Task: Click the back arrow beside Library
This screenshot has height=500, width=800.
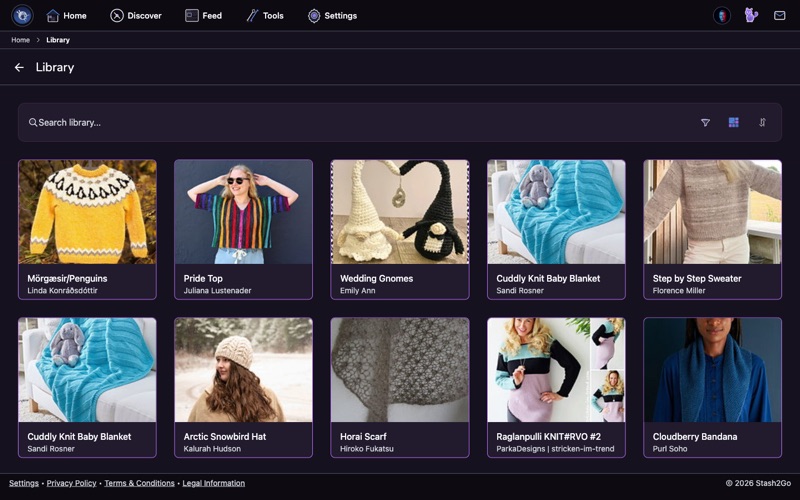Action: [x=19, y=67]
